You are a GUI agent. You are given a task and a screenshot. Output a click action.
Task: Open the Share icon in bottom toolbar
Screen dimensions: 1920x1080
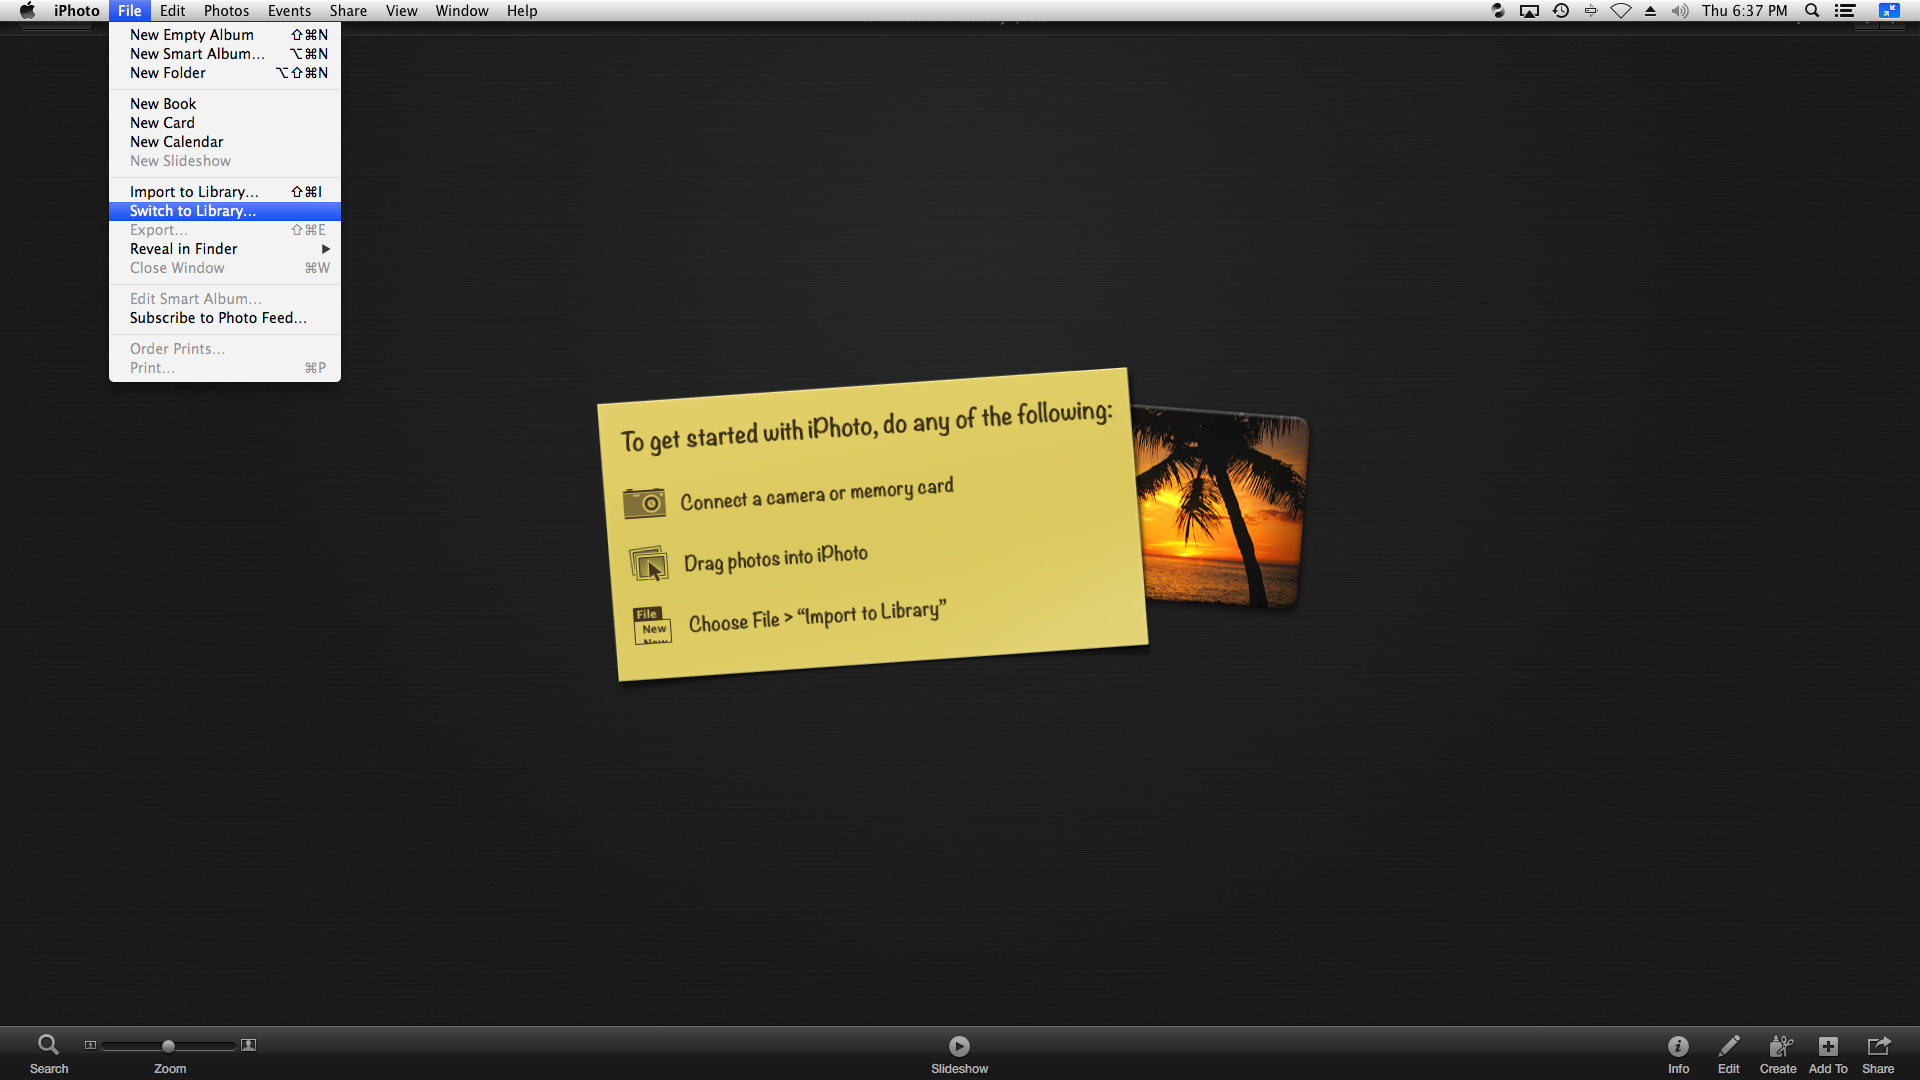[x=1878, y=1046]
